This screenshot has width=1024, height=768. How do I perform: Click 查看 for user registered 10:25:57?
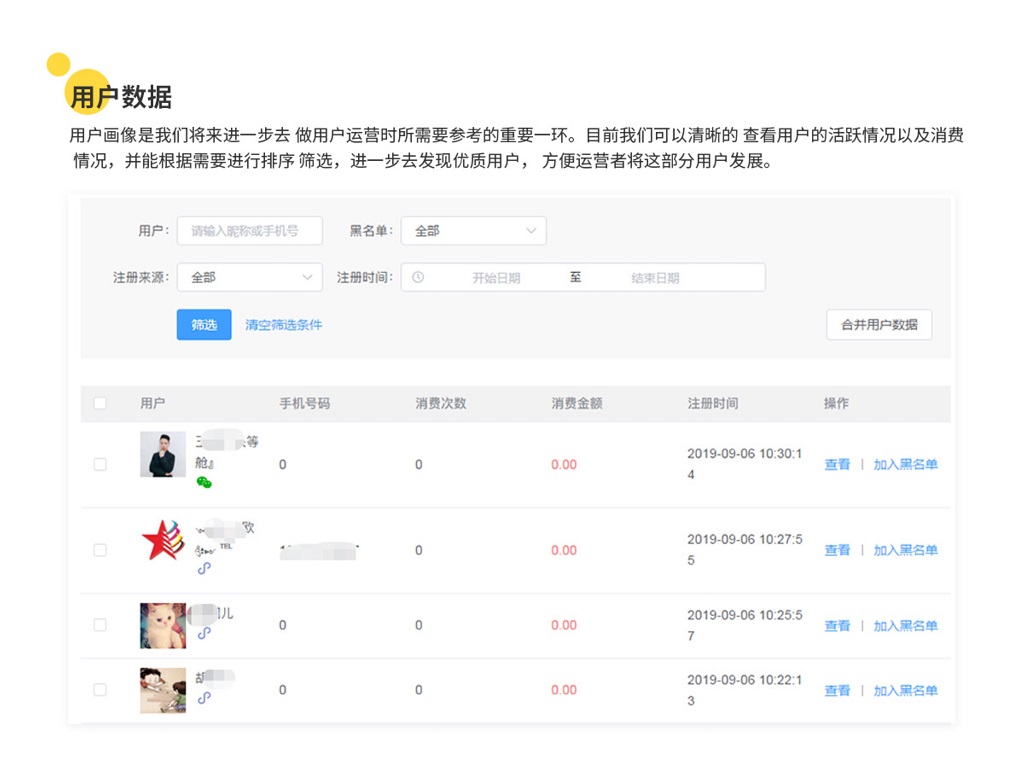tap(837, 626)
